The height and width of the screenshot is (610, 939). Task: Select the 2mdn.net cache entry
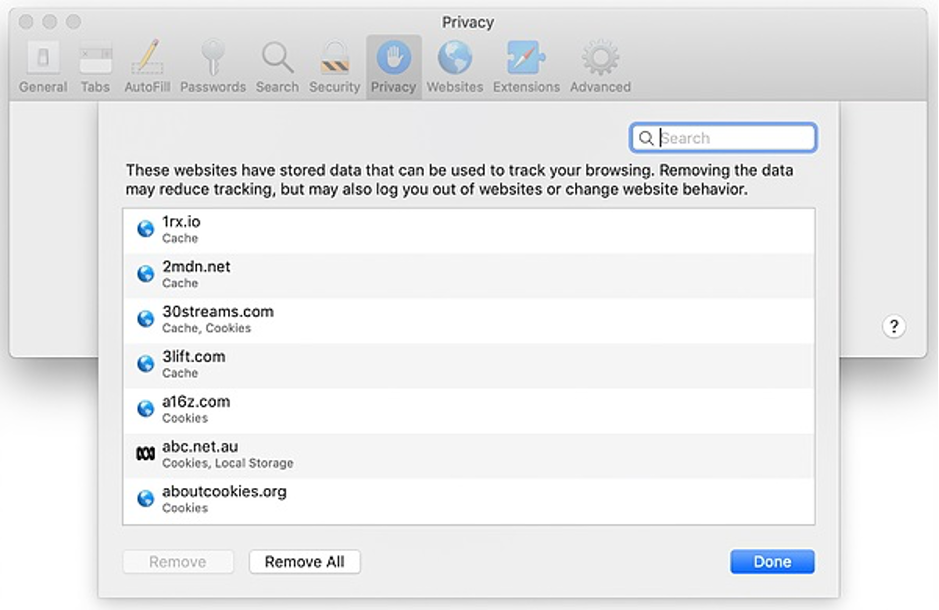tap(468, 275)
